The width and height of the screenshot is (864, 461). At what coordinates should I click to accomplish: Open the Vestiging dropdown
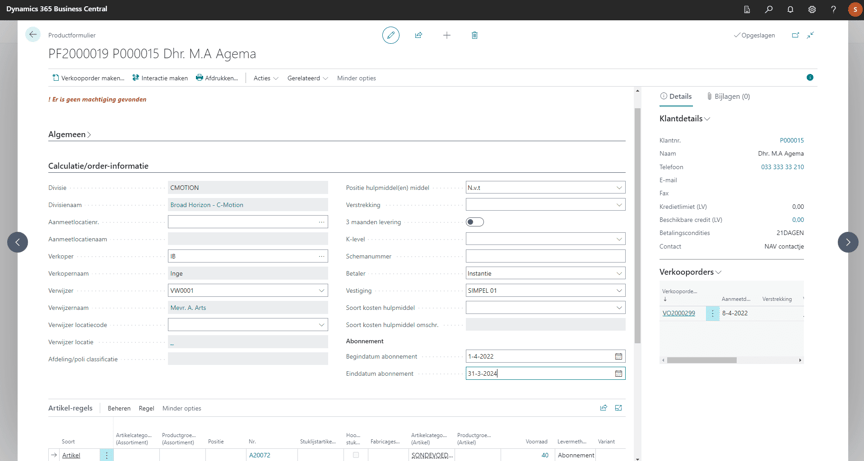pos(619,290)
